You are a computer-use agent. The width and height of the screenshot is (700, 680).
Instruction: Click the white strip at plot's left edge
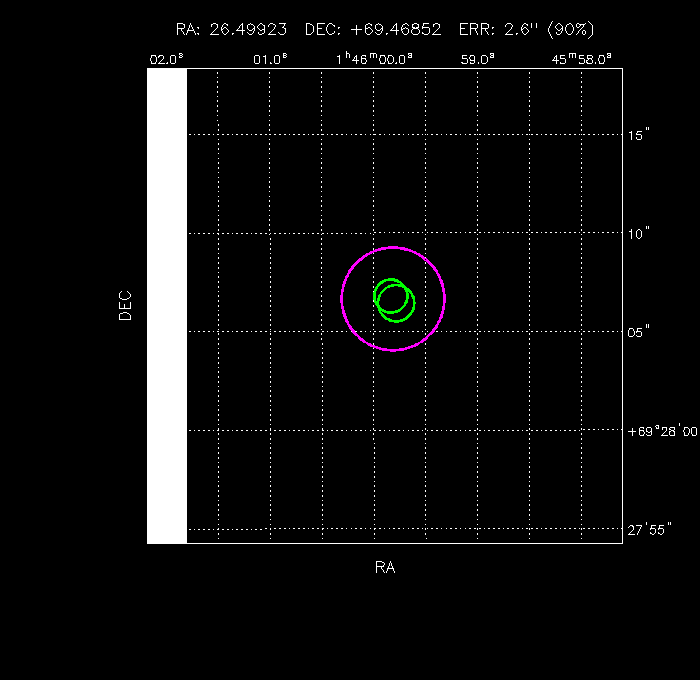pos(167,305)
